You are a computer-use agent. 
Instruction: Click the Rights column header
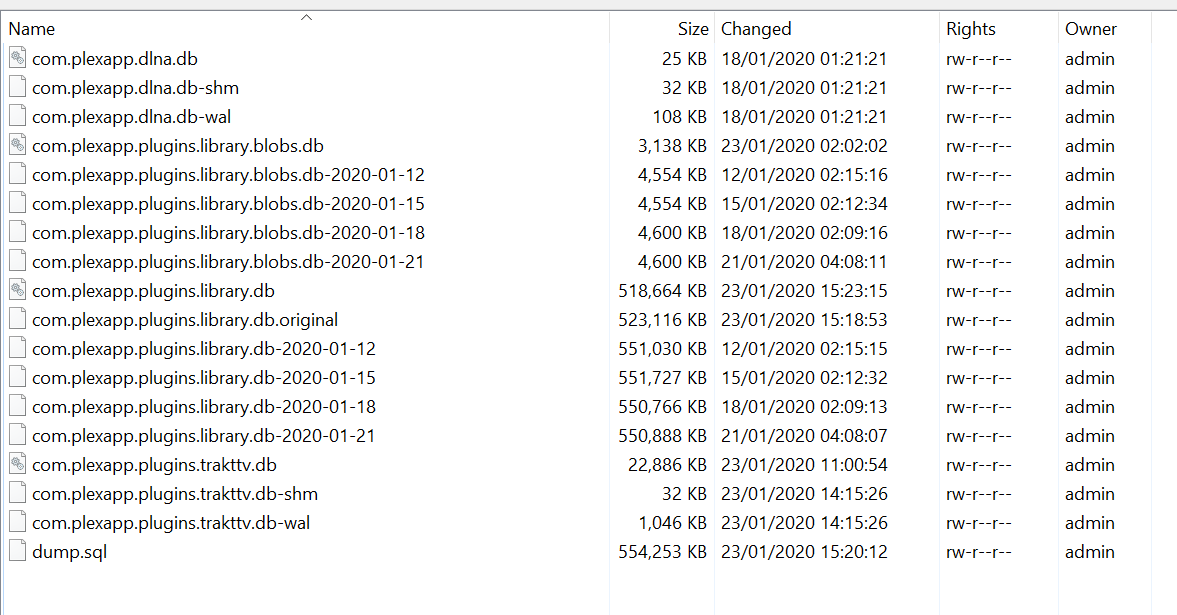pyautogui.click(x=971, y=29)
